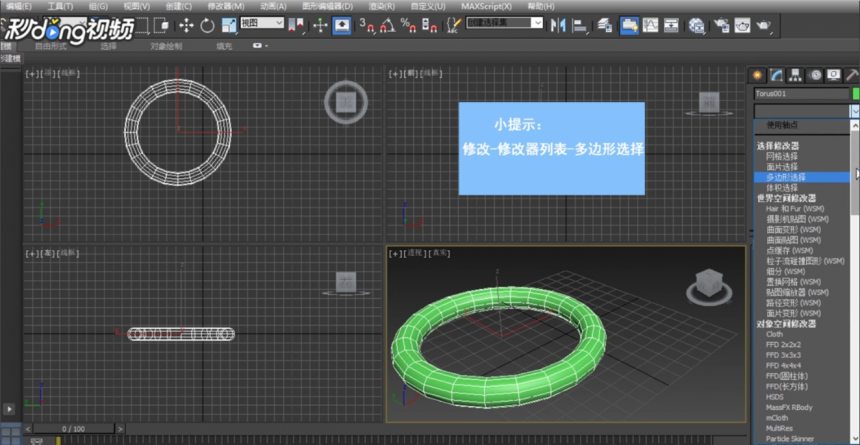
Task: Toggle Percent Snap
Action: click(408, 25)
